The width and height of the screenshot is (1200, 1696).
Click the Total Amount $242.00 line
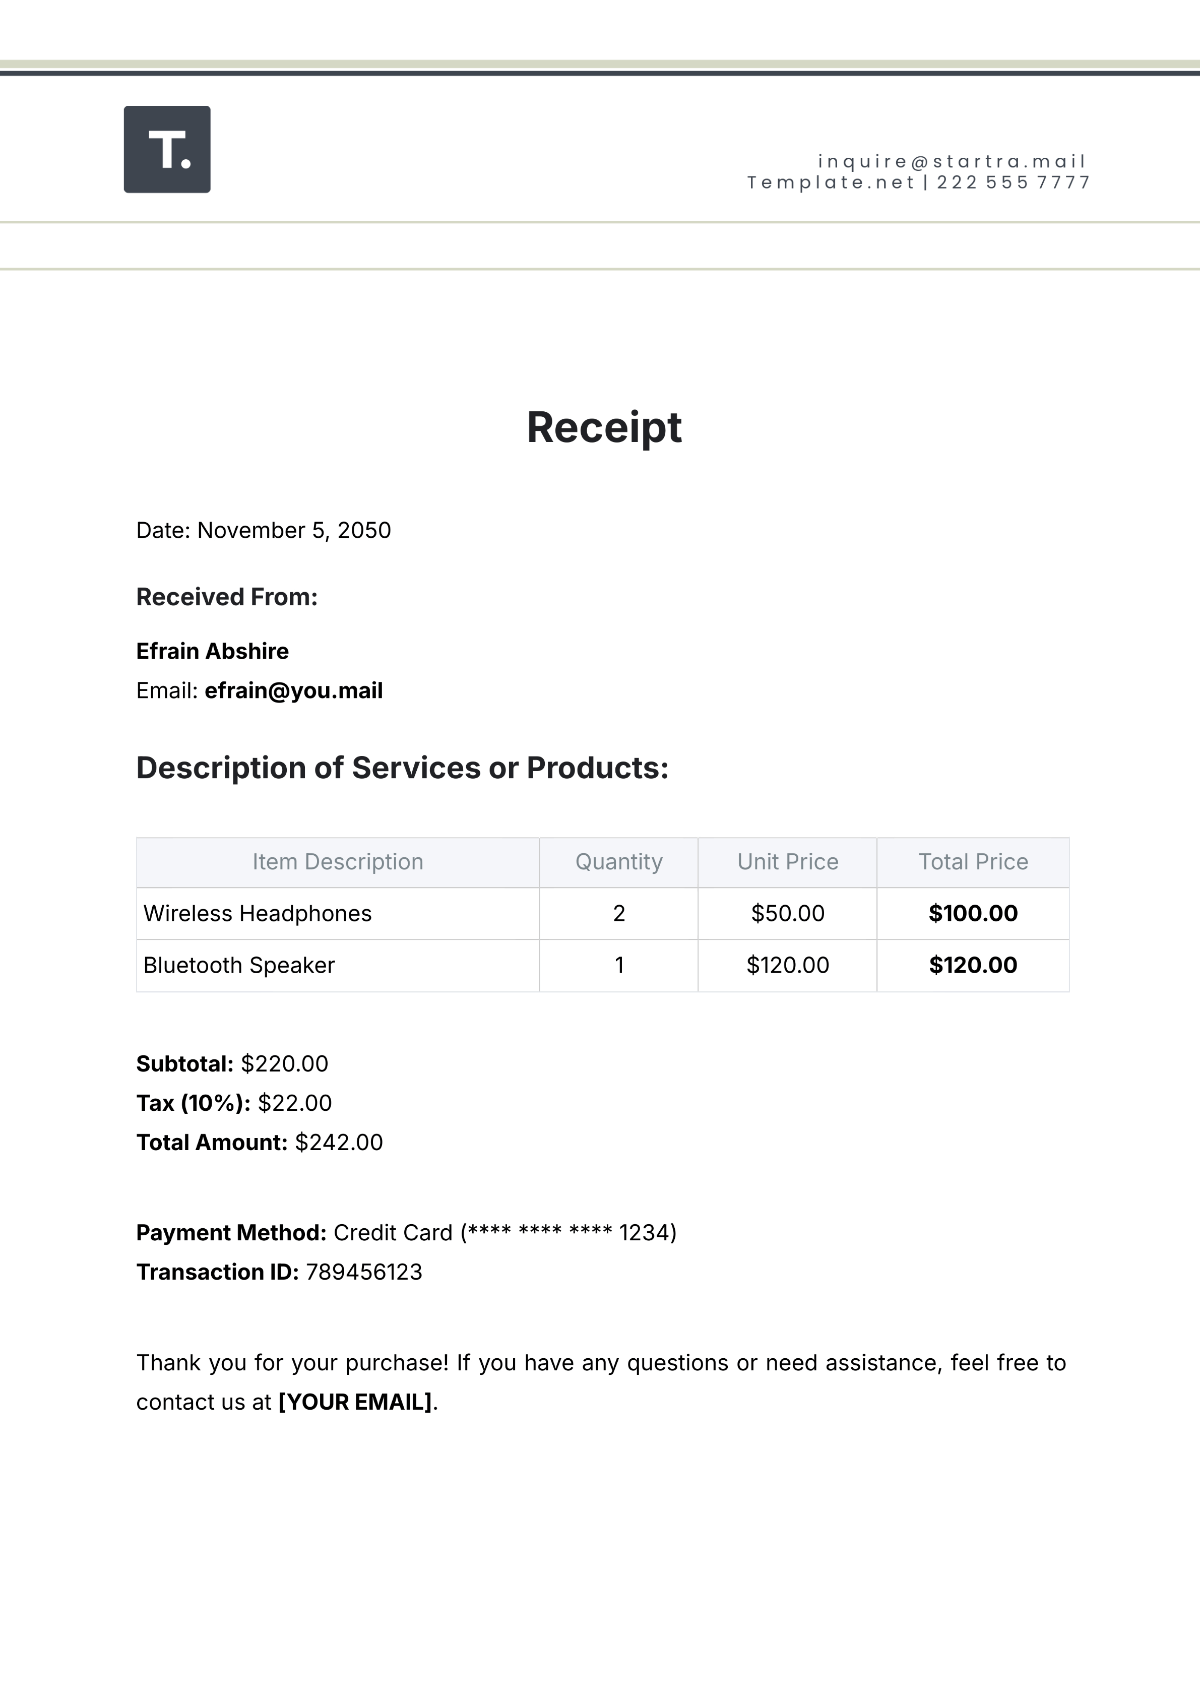click(260, 1142)
